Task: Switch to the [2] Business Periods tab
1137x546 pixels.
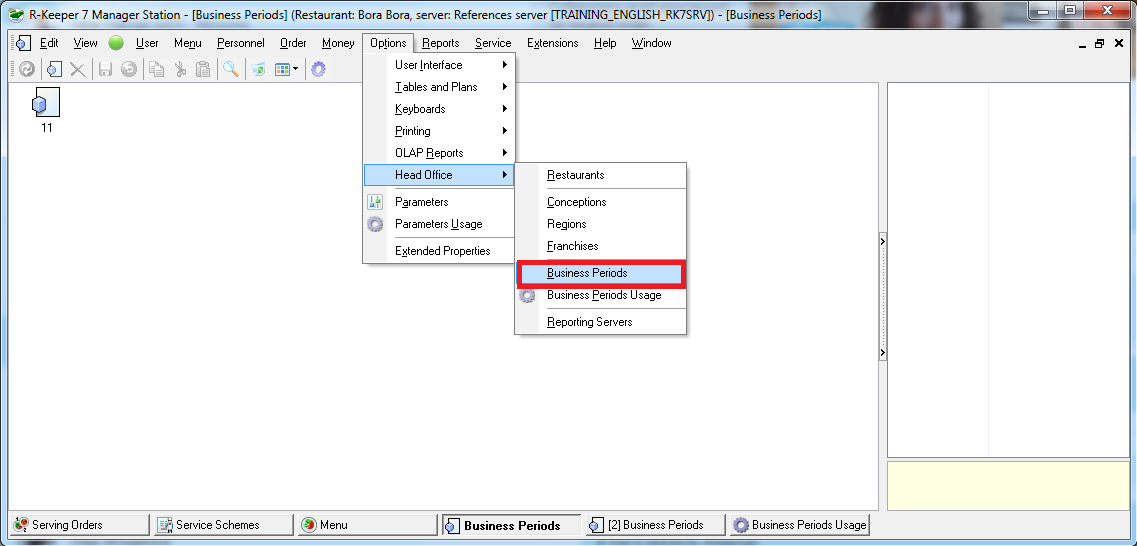Action: tap(656, 525)
